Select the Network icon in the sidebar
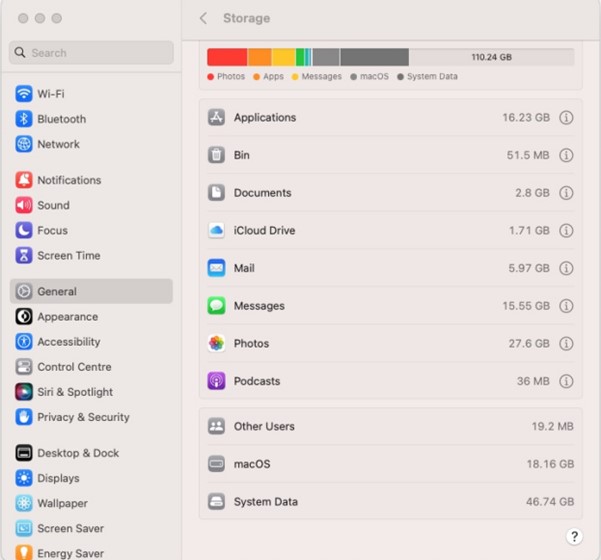The height and width of the screenshot is (560, 601). [24, 144]
